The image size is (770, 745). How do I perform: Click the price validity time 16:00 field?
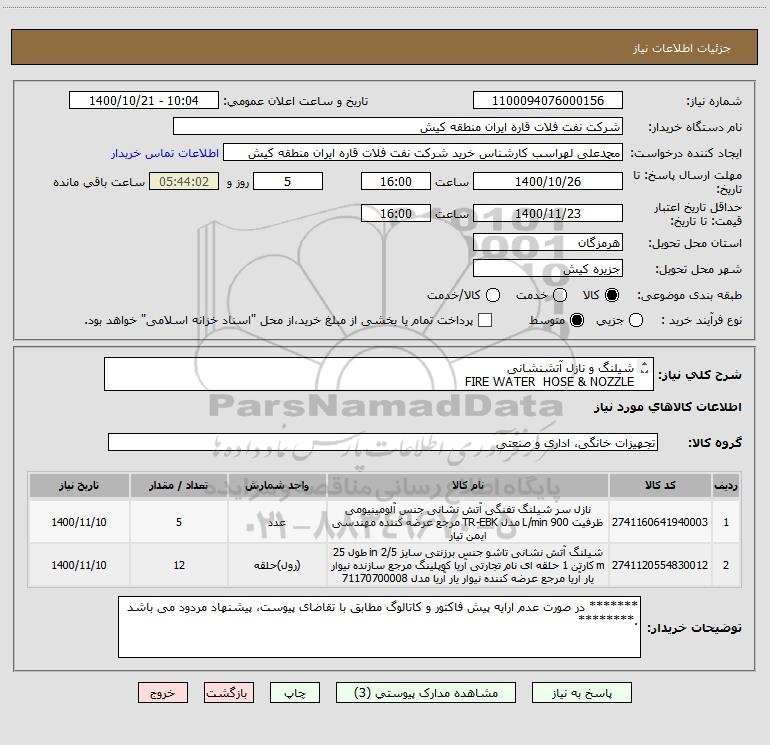click(396, 213)
